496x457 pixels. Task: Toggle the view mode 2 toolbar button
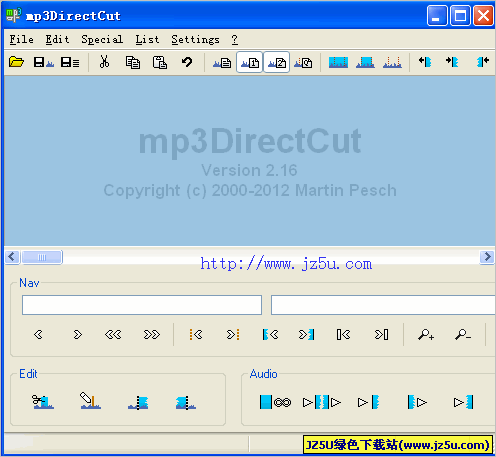click(277, 62)
